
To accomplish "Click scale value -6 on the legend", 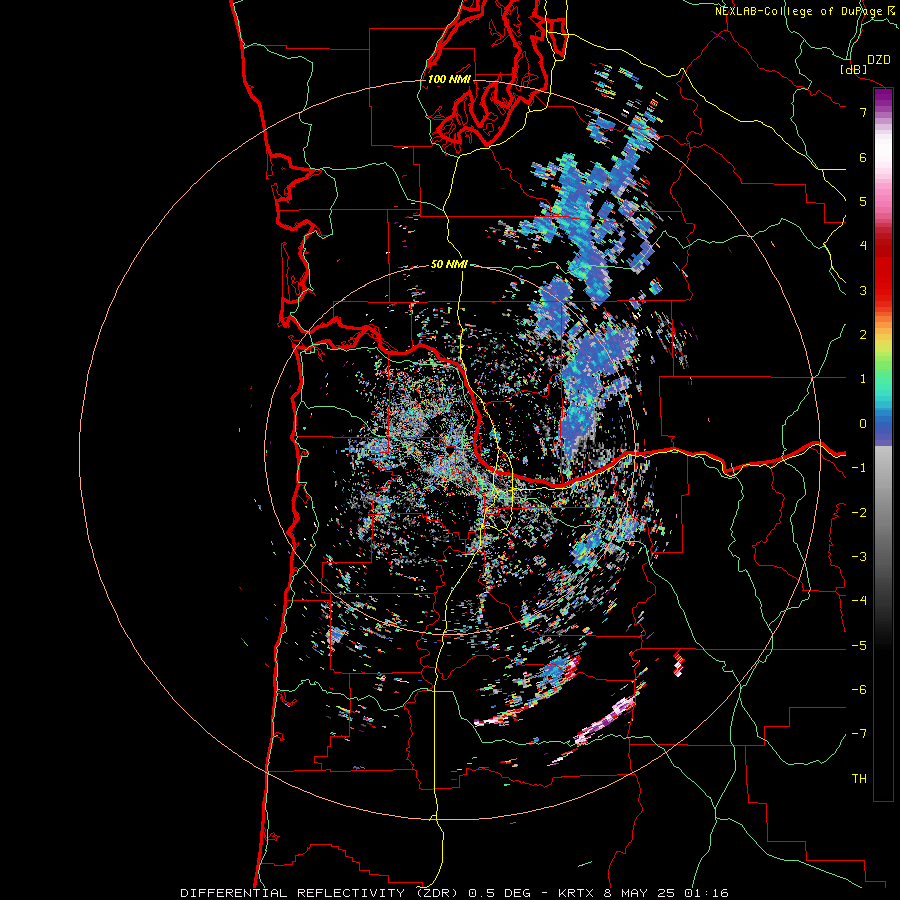I will click(859, 690).
